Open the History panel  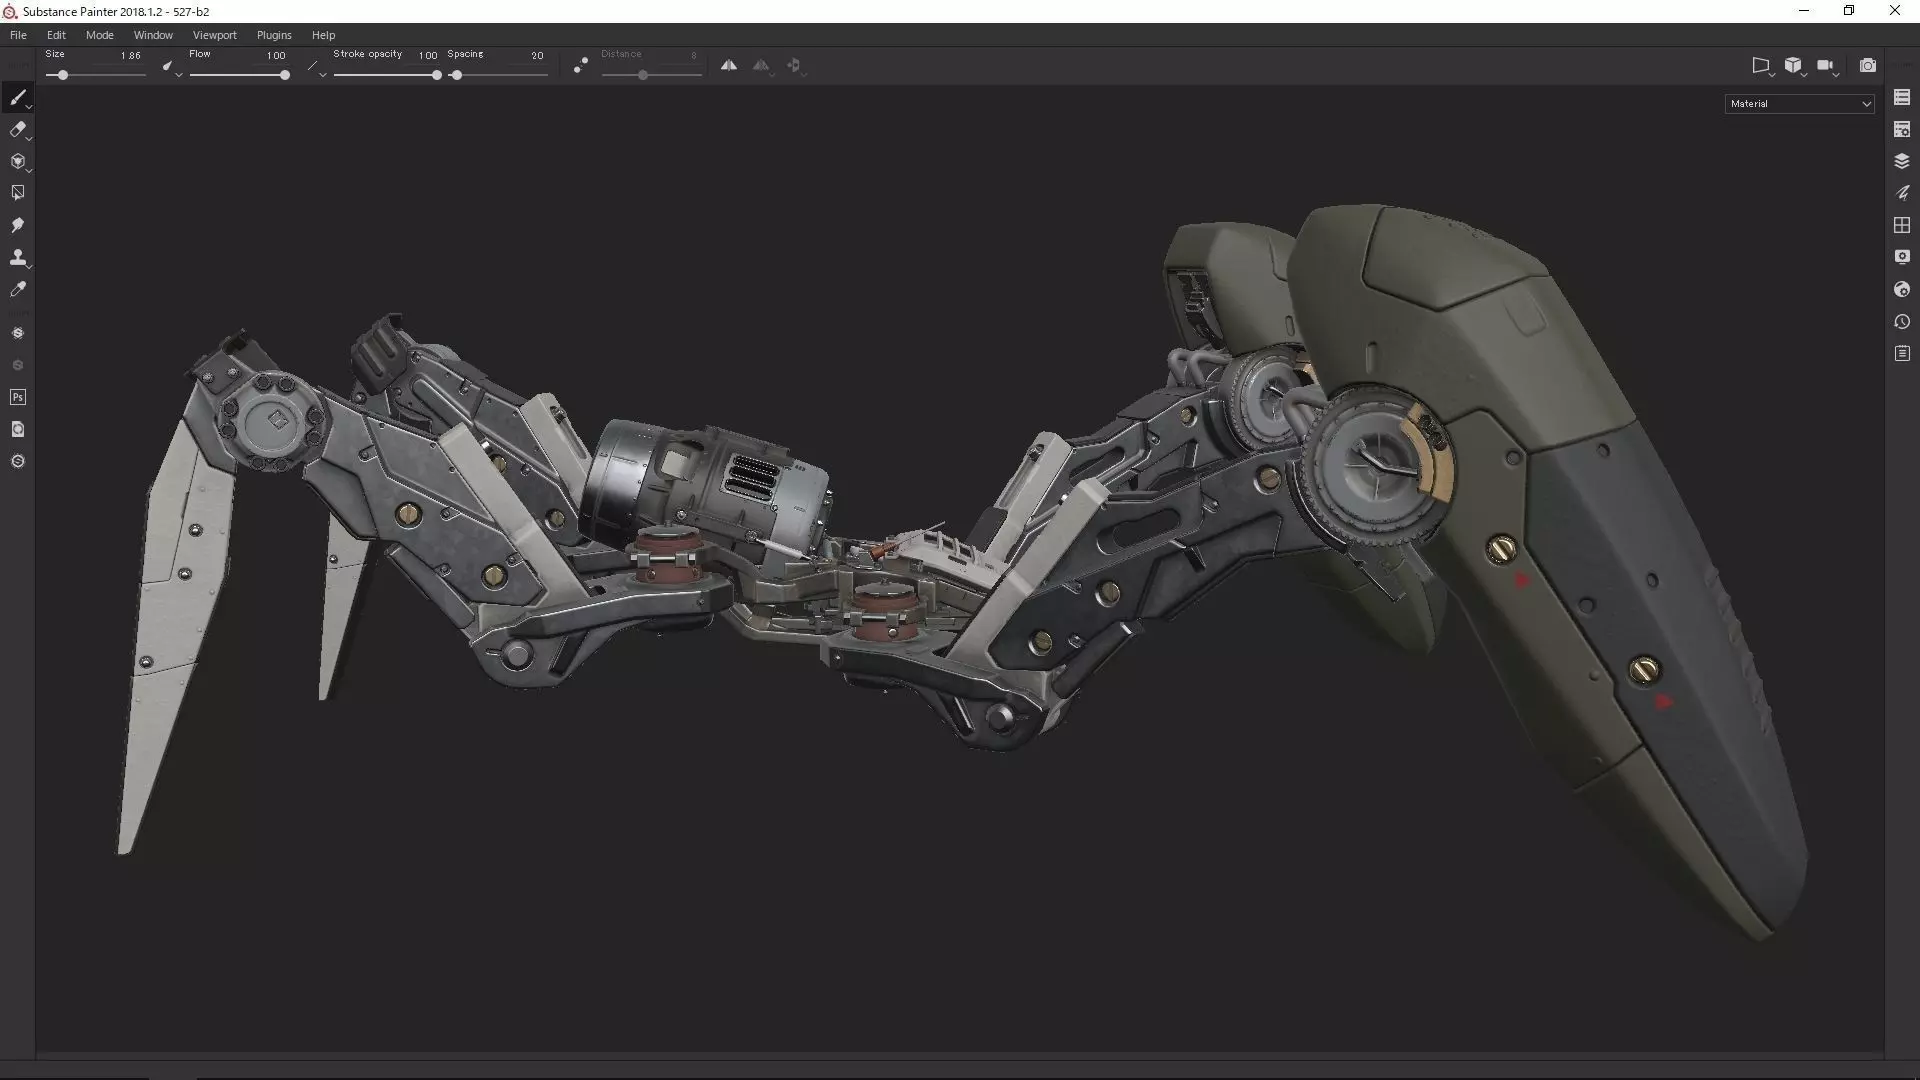(1902, 322)
